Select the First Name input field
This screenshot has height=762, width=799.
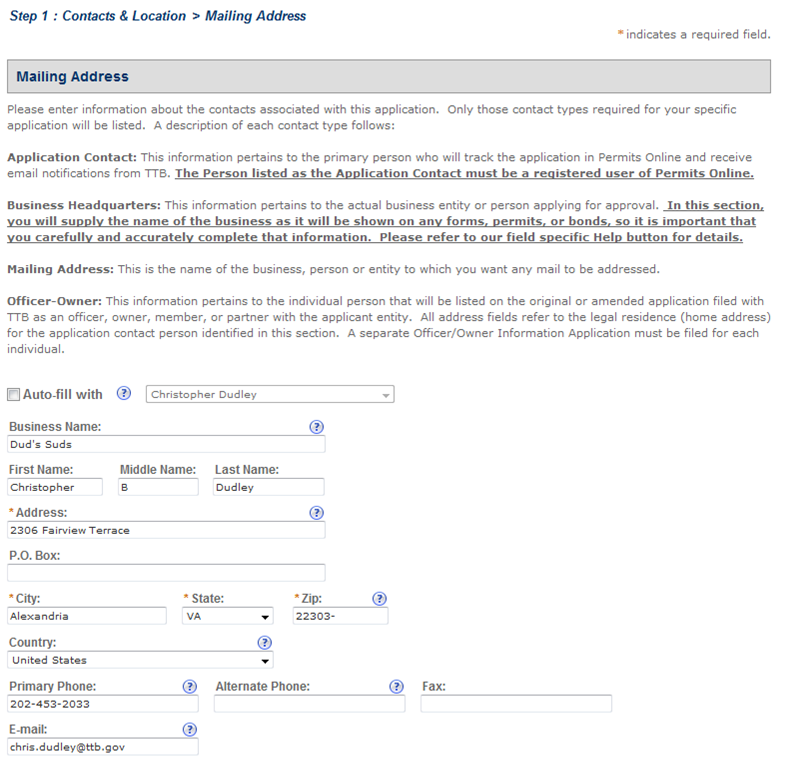[x=55, y=487]
